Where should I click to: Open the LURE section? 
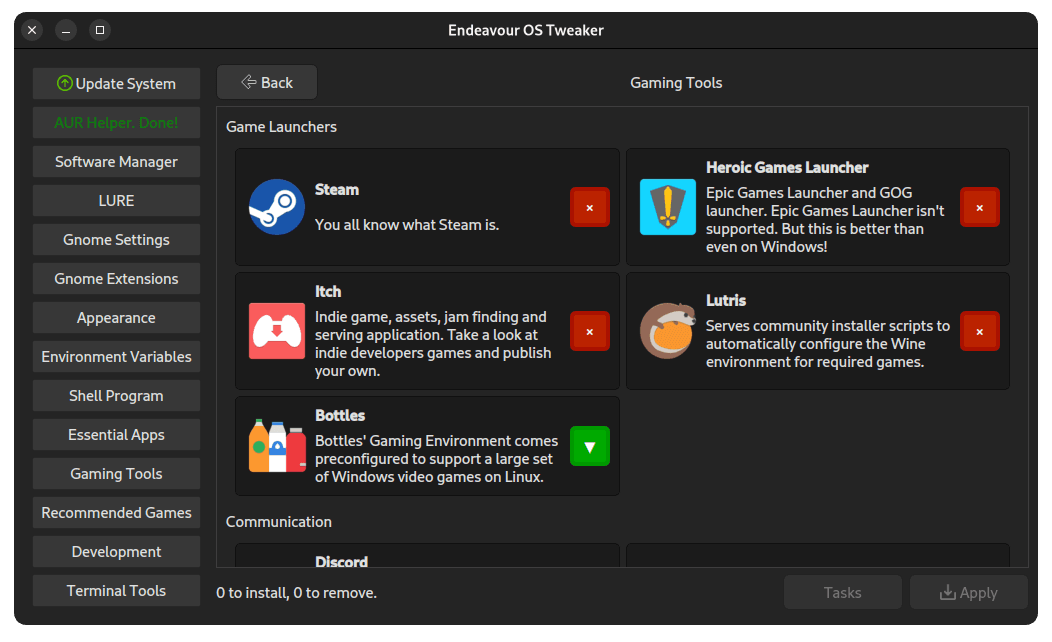[116, 201]
